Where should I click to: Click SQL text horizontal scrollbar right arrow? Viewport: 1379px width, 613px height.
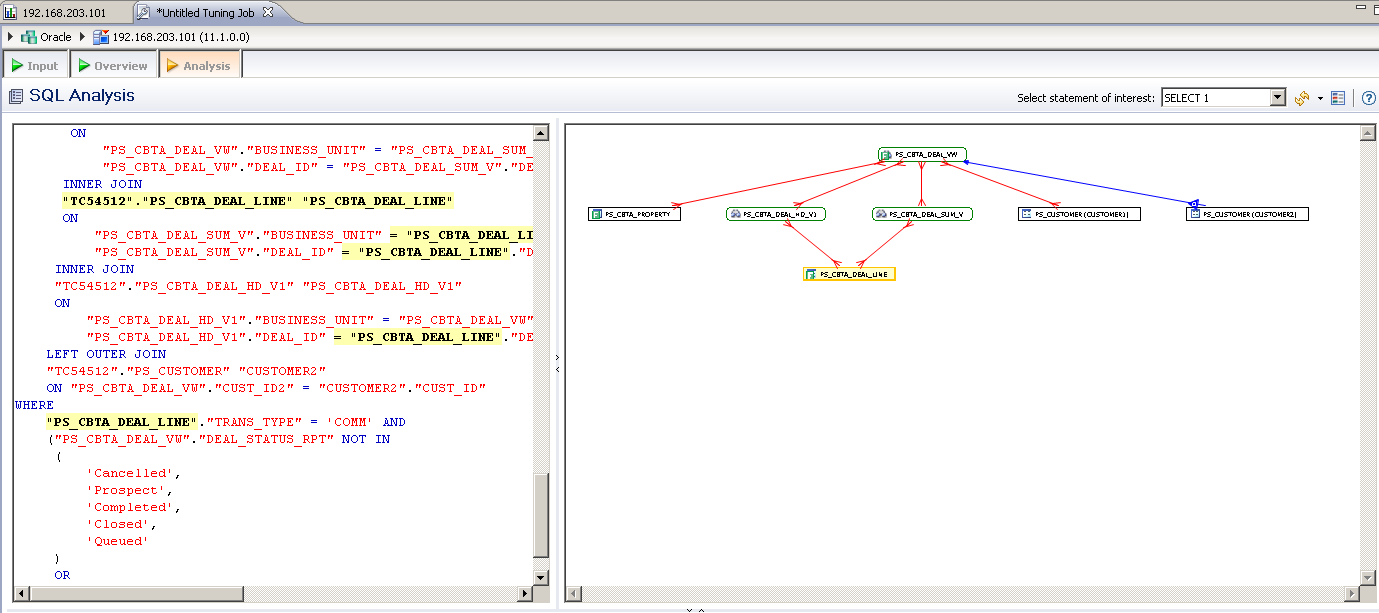524,594
